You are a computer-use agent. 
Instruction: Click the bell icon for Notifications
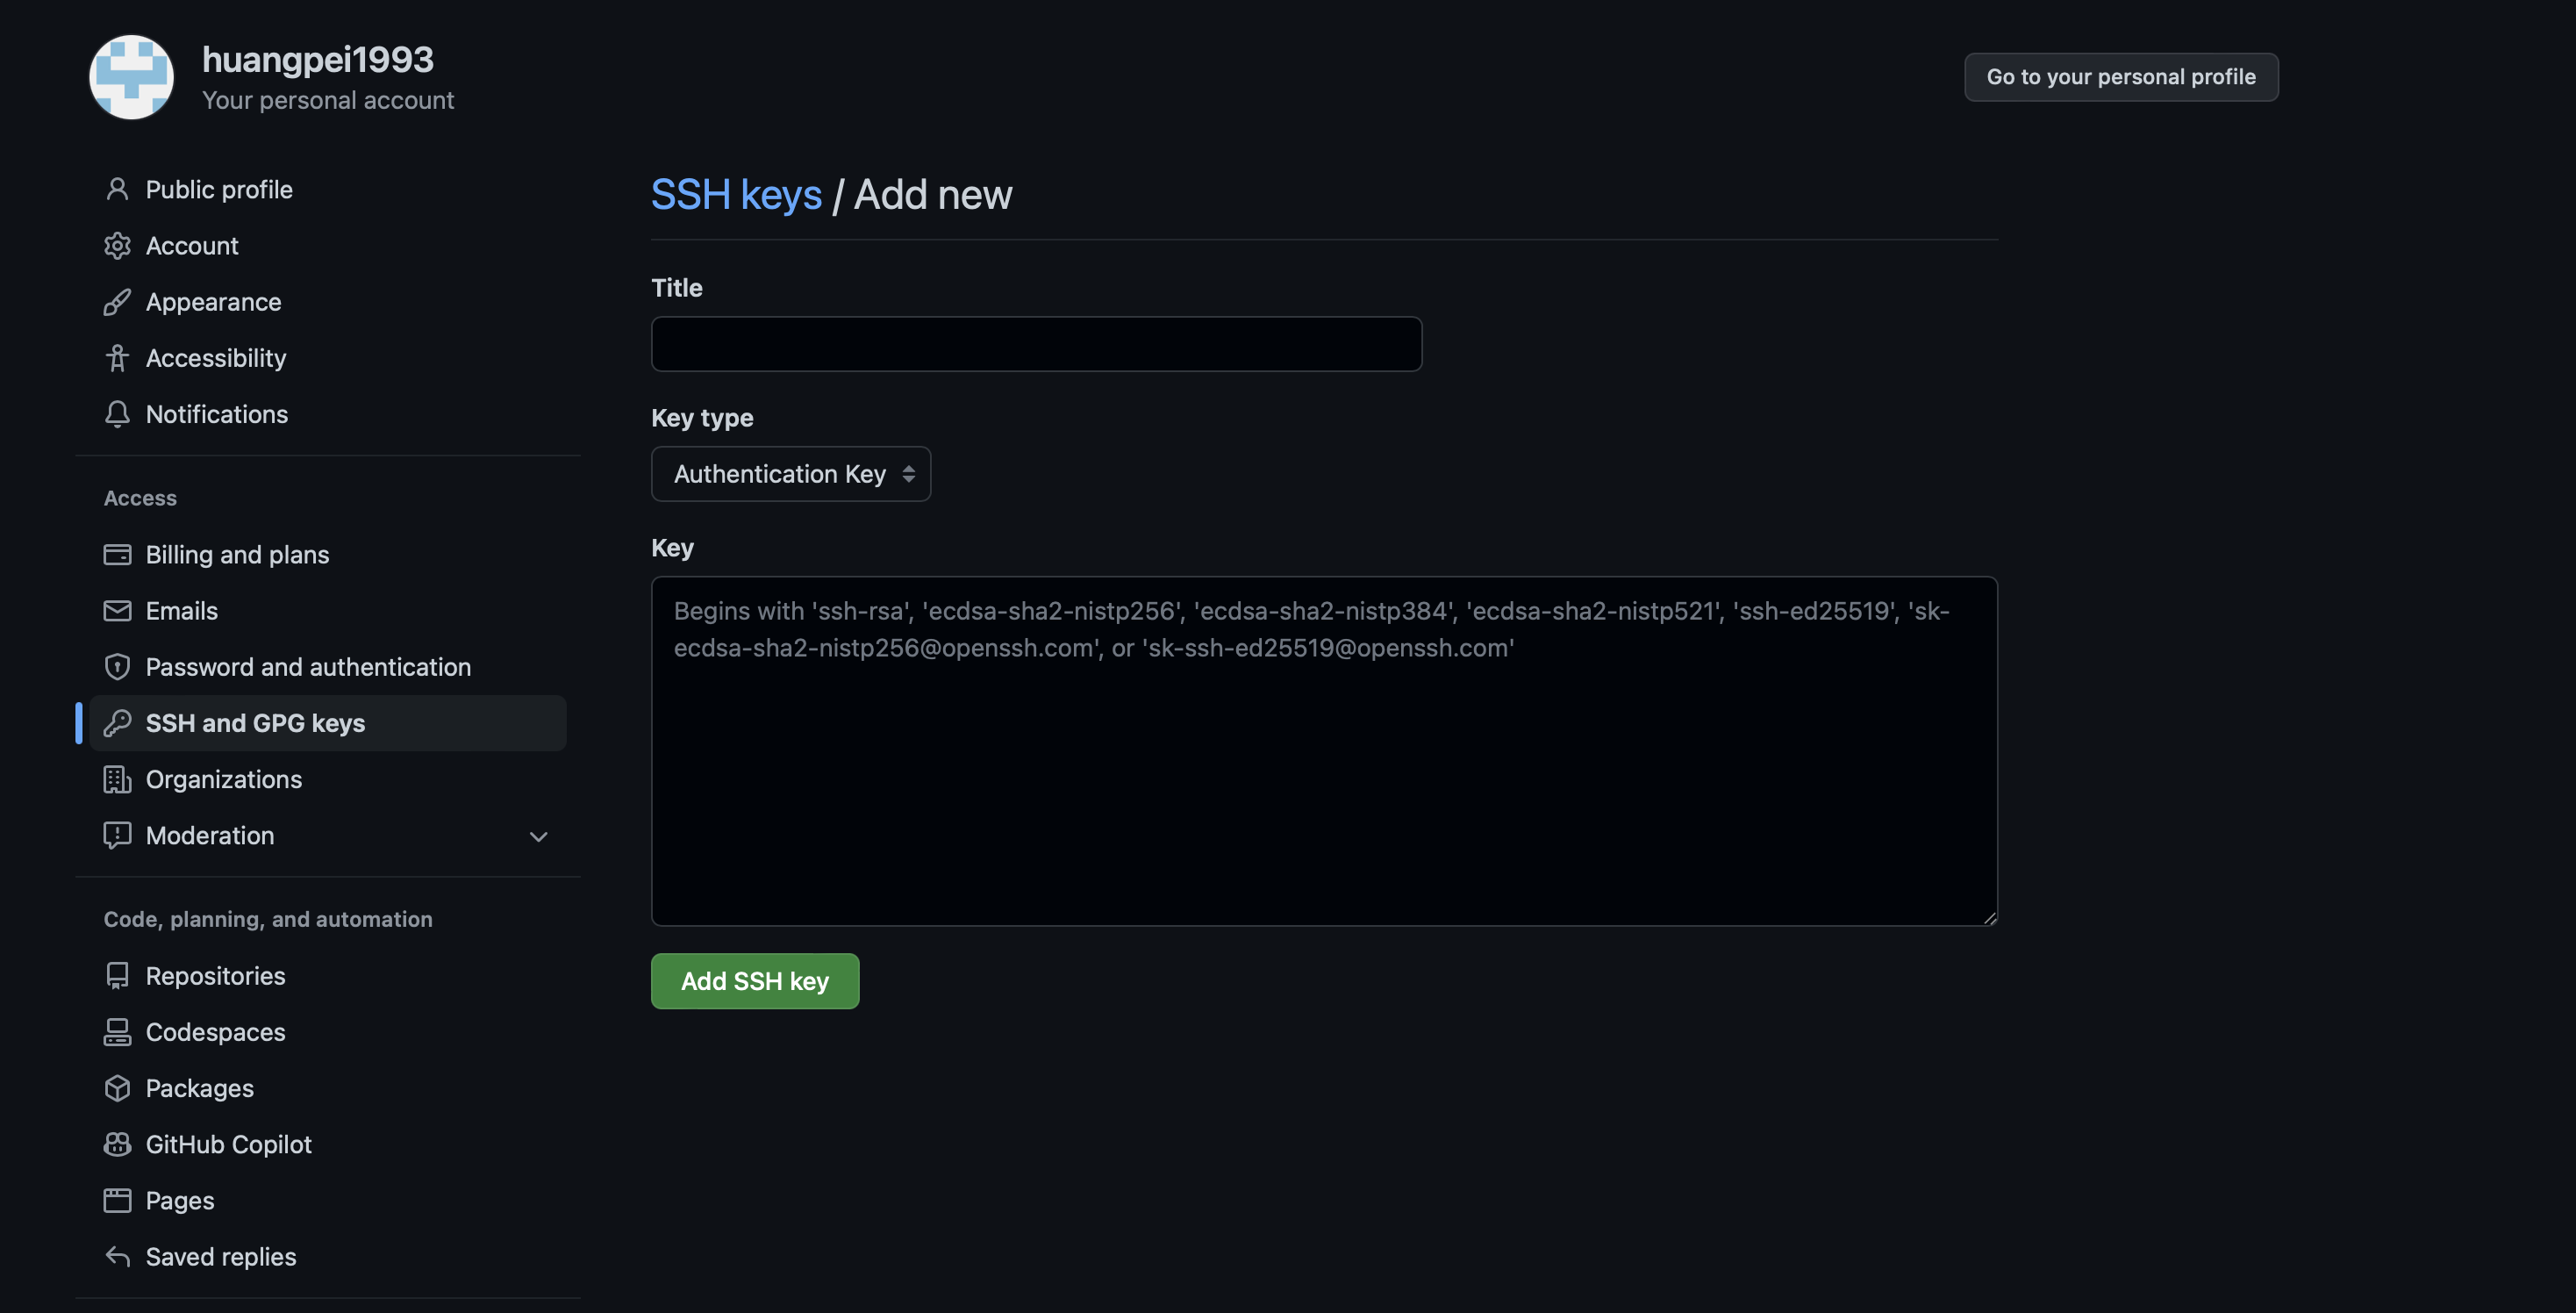click(x=117, y=413)
